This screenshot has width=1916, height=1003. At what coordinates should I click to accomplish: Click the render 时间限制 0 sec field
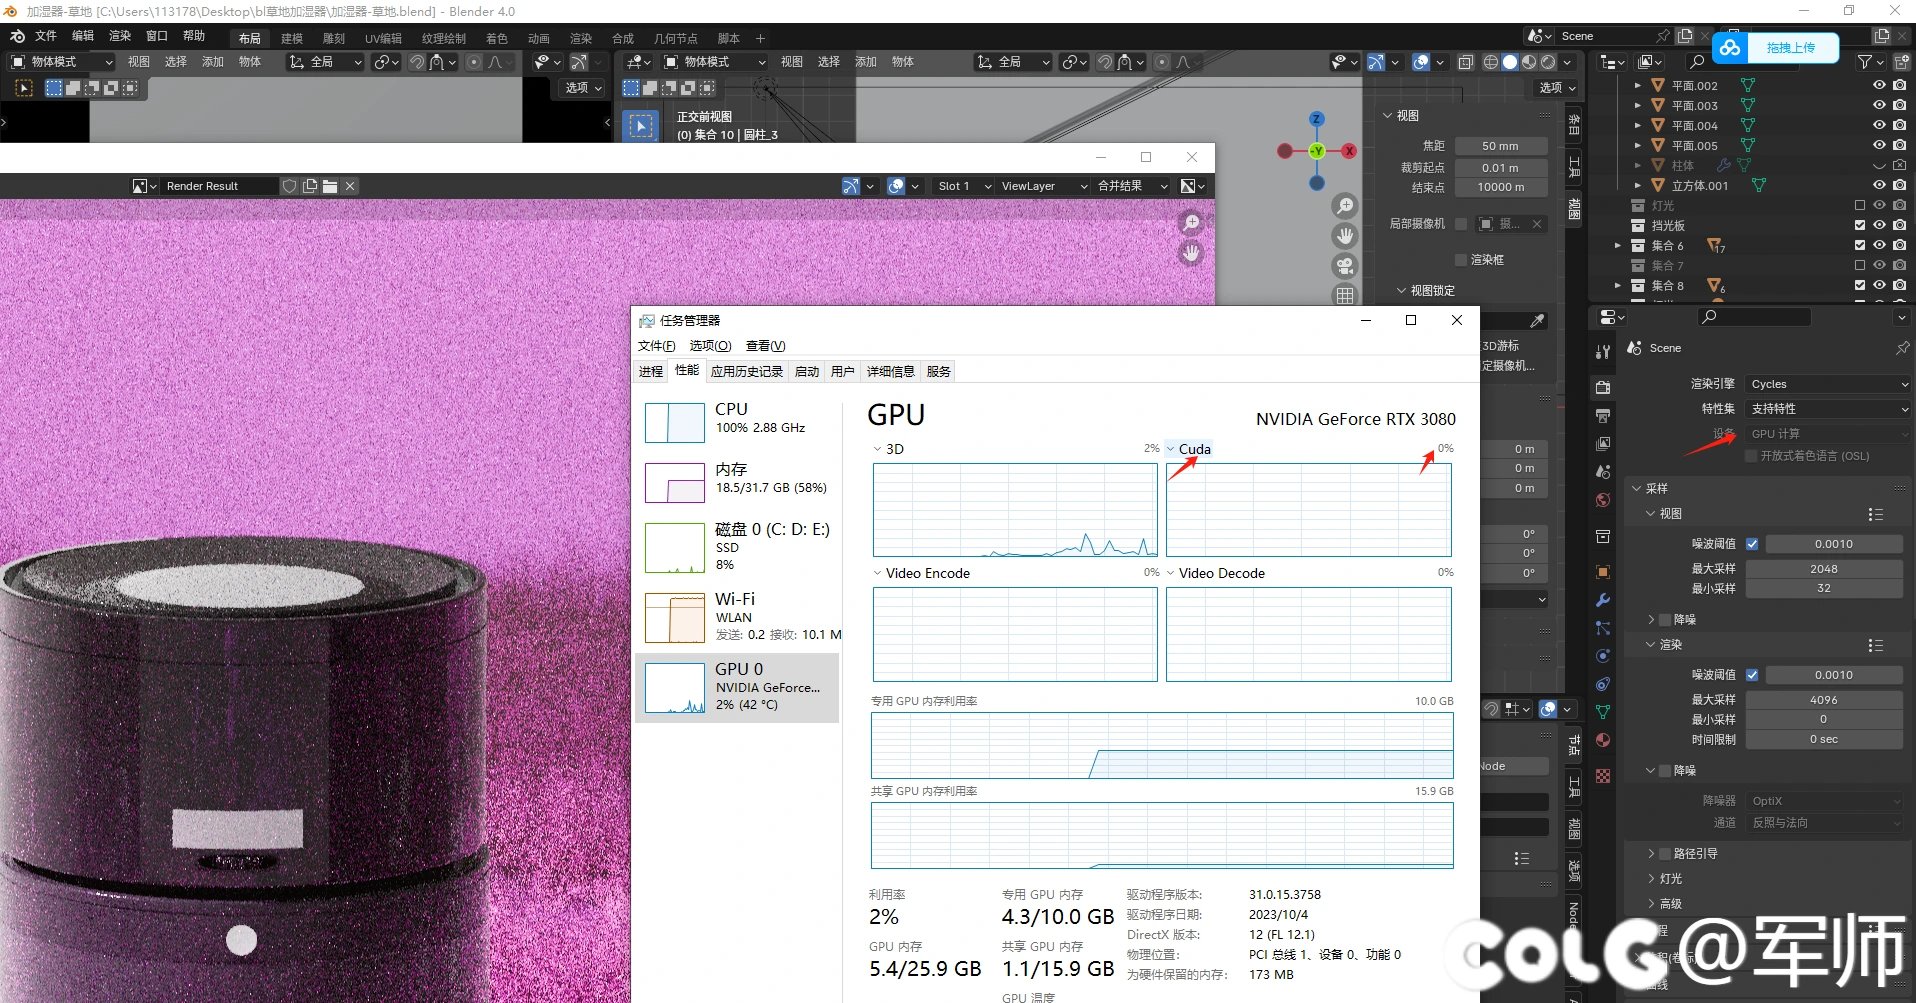tap(1824, 740)
